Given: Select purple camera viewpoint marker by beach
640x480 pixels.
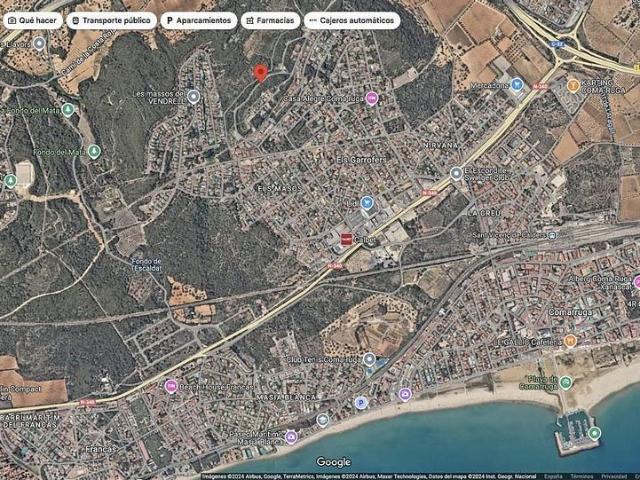Looking at the screenshot, I should [405, 394].
